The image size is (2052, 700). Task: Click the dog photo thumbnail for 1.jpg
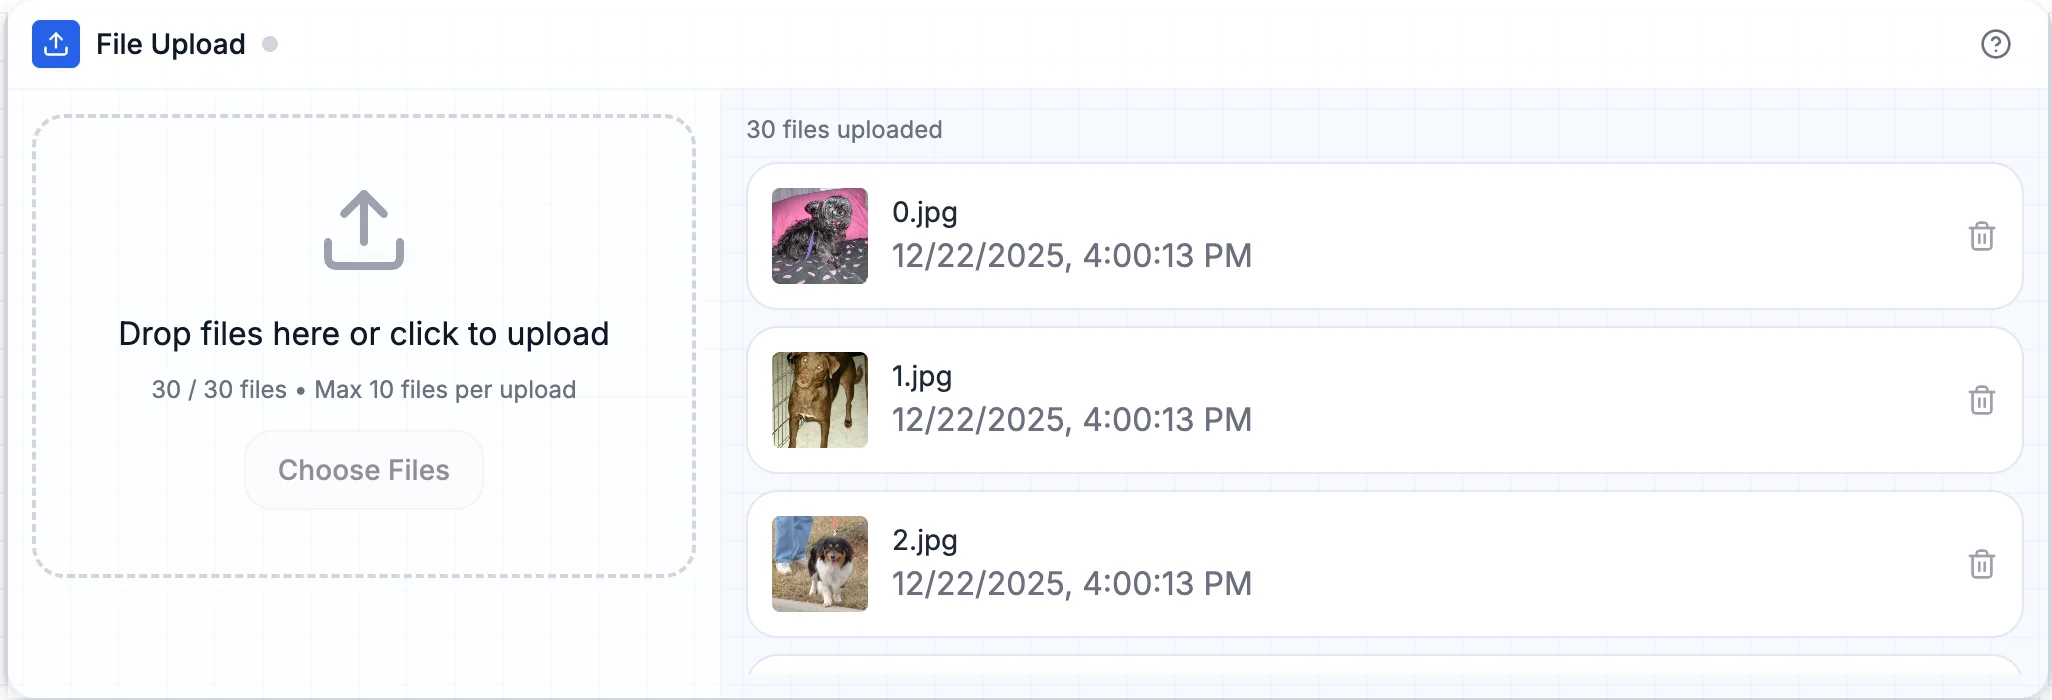(820, 400)
